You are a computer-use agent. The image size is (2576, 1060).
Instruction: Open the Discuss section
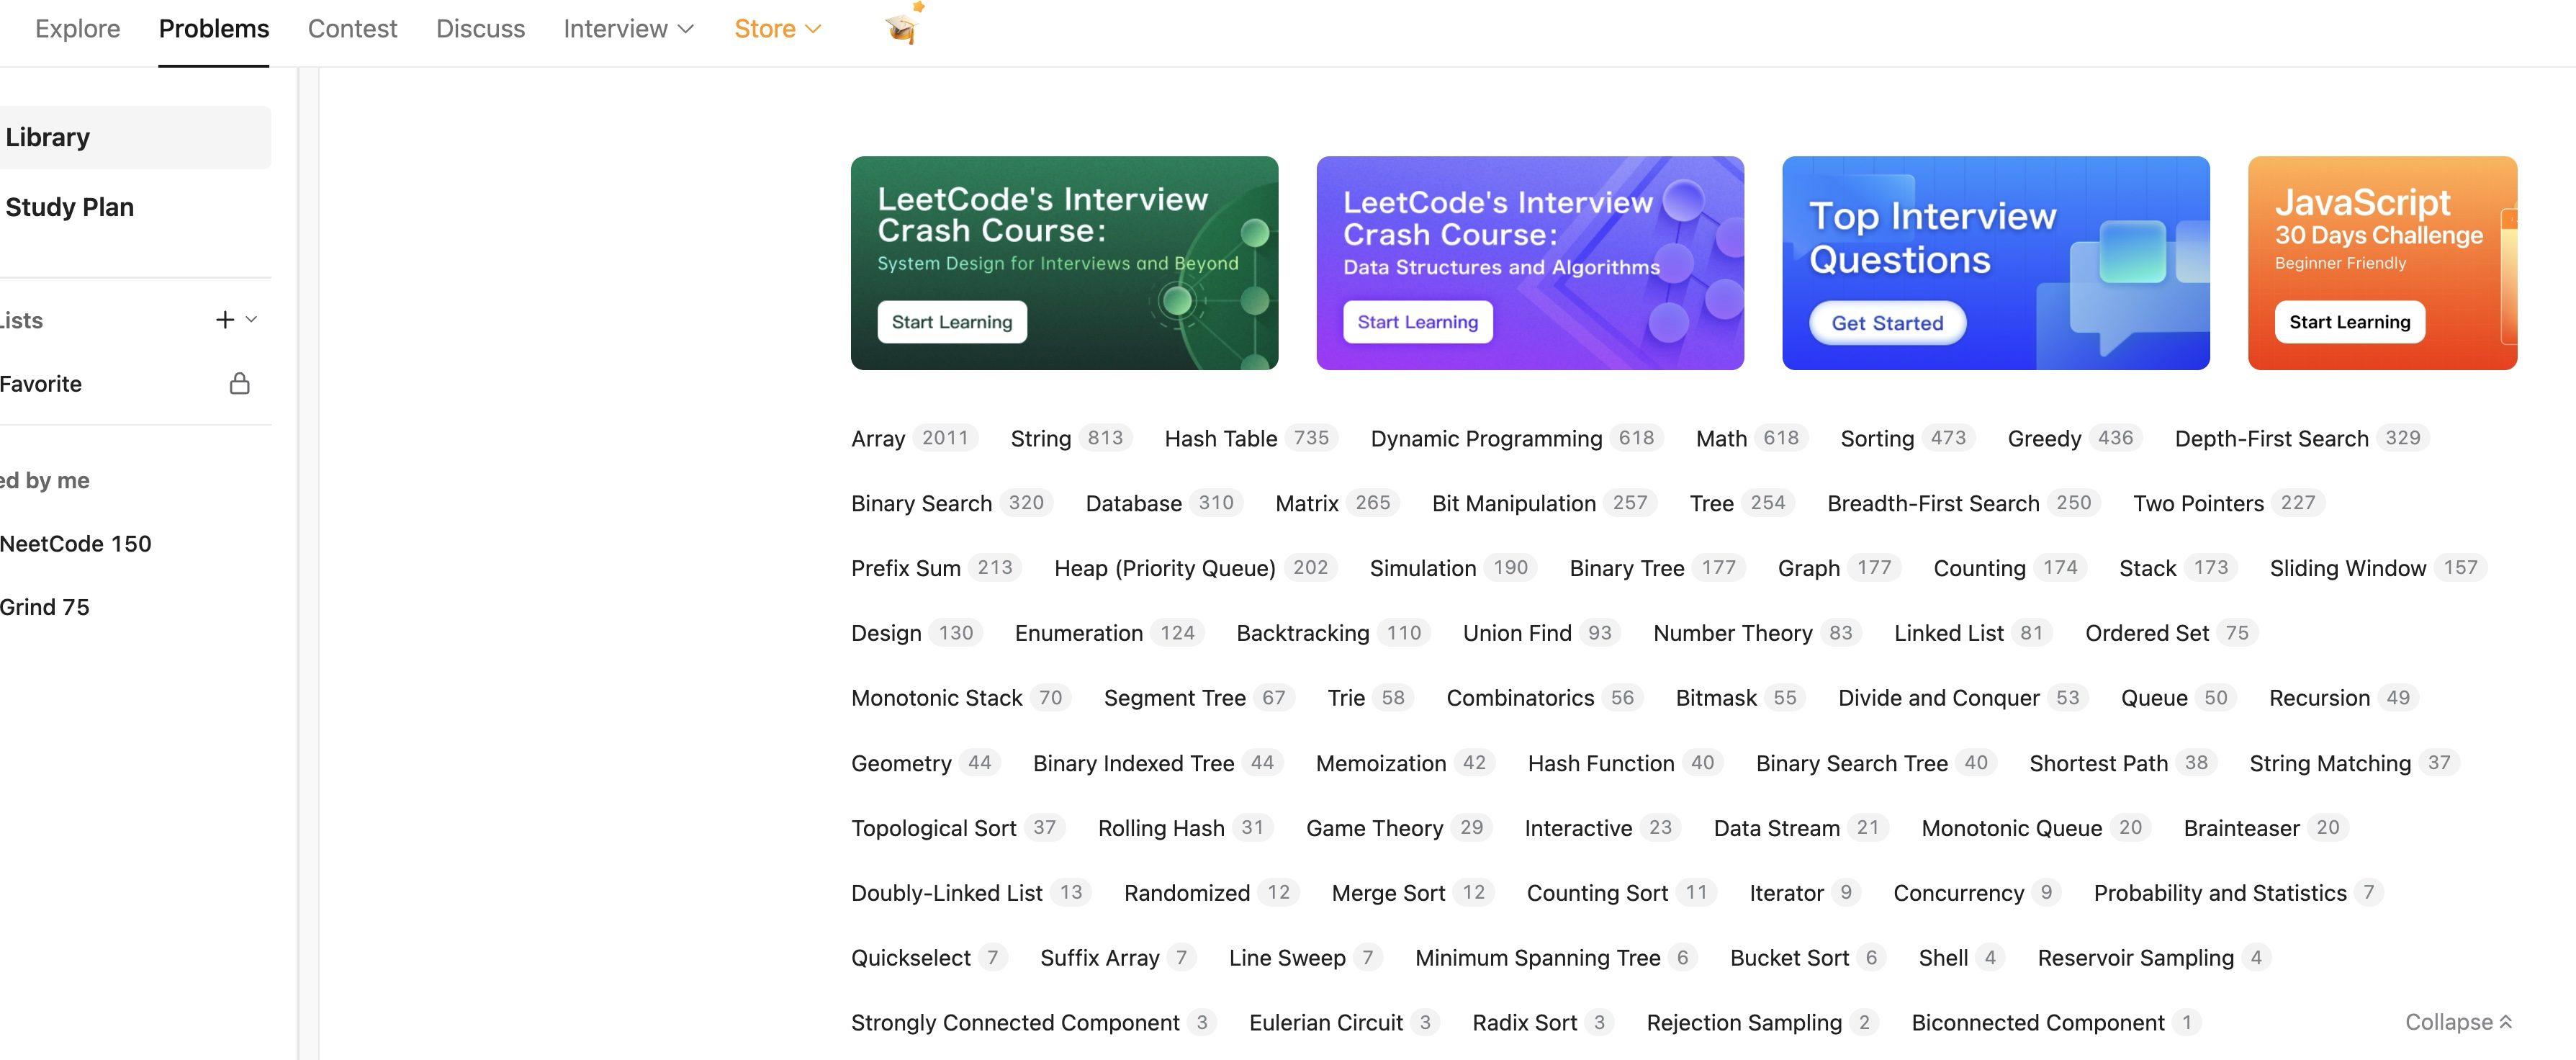(x=480, y=29)
